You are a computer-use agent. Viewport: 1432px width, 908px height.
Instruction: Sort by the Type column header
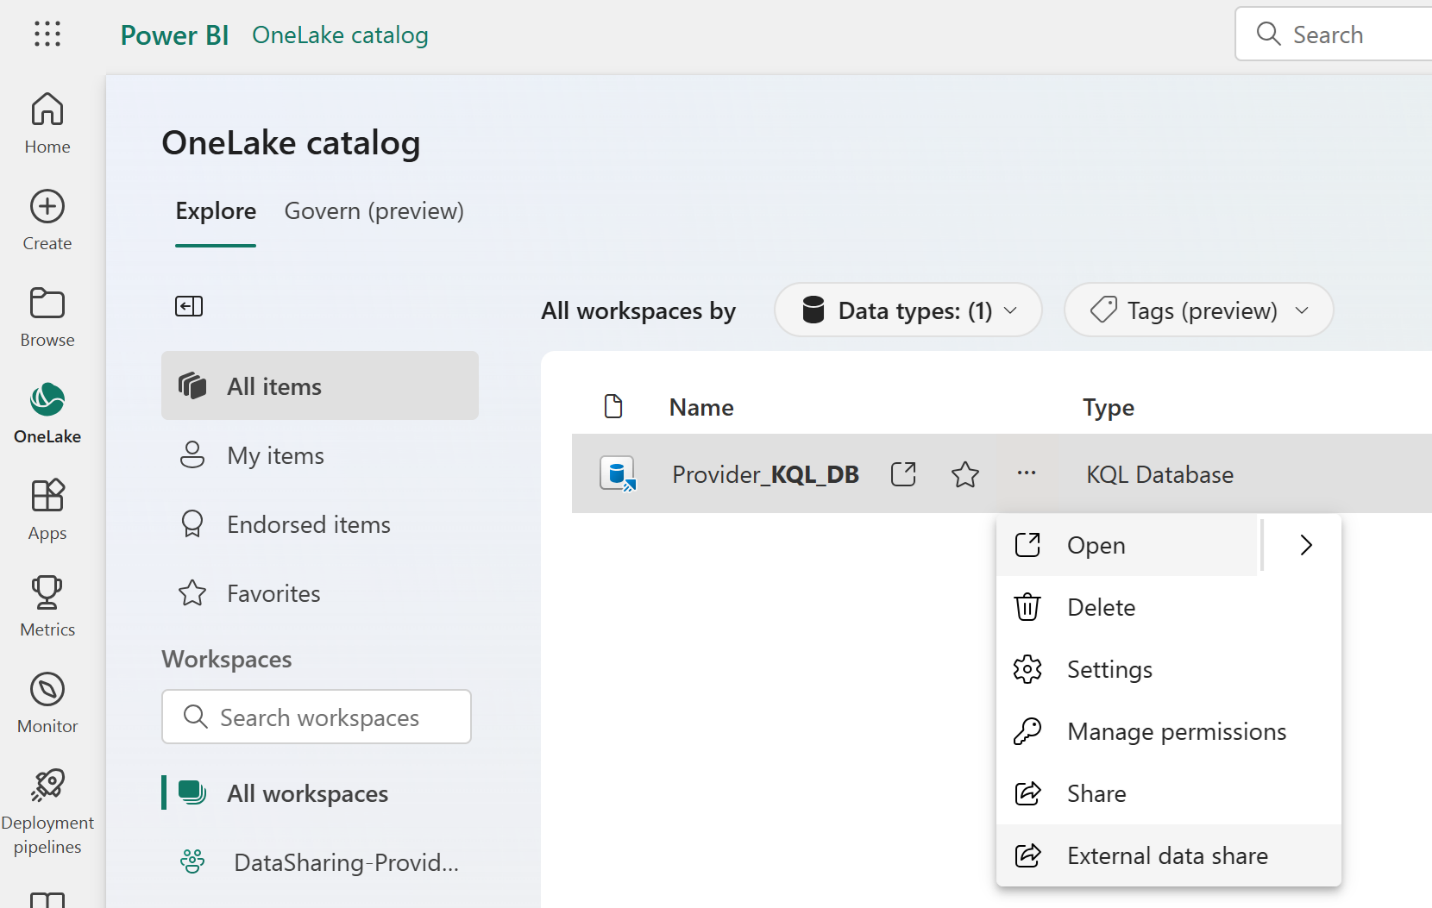point(1108,407)
